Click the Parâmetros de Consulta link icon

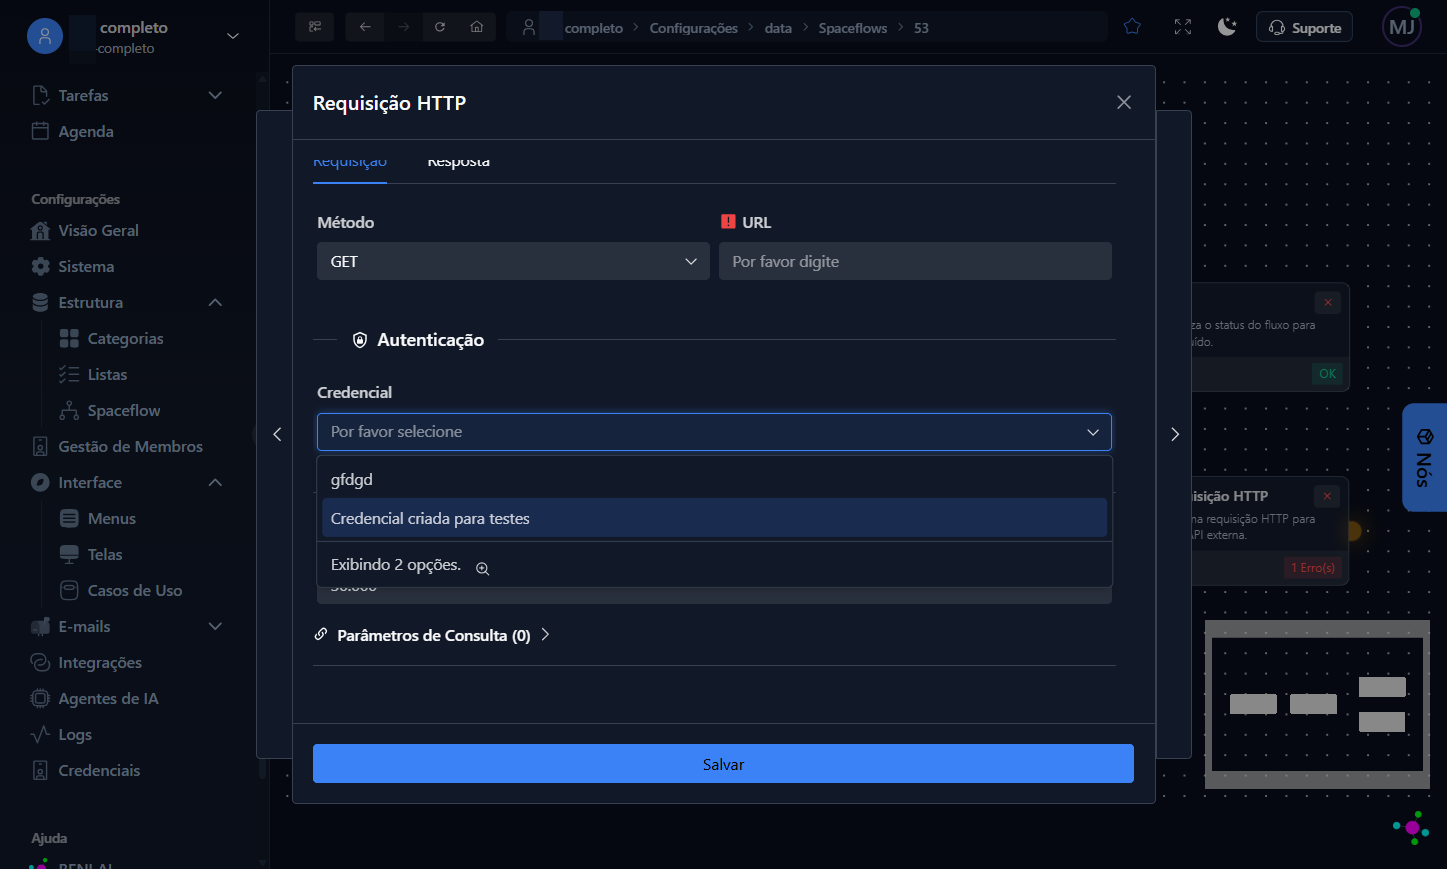point(321,634)
